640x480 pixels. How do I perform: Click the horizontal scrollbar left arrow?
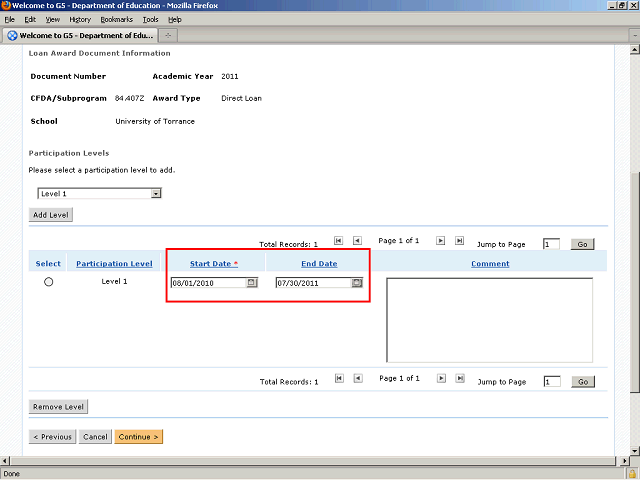click(5, 461)
